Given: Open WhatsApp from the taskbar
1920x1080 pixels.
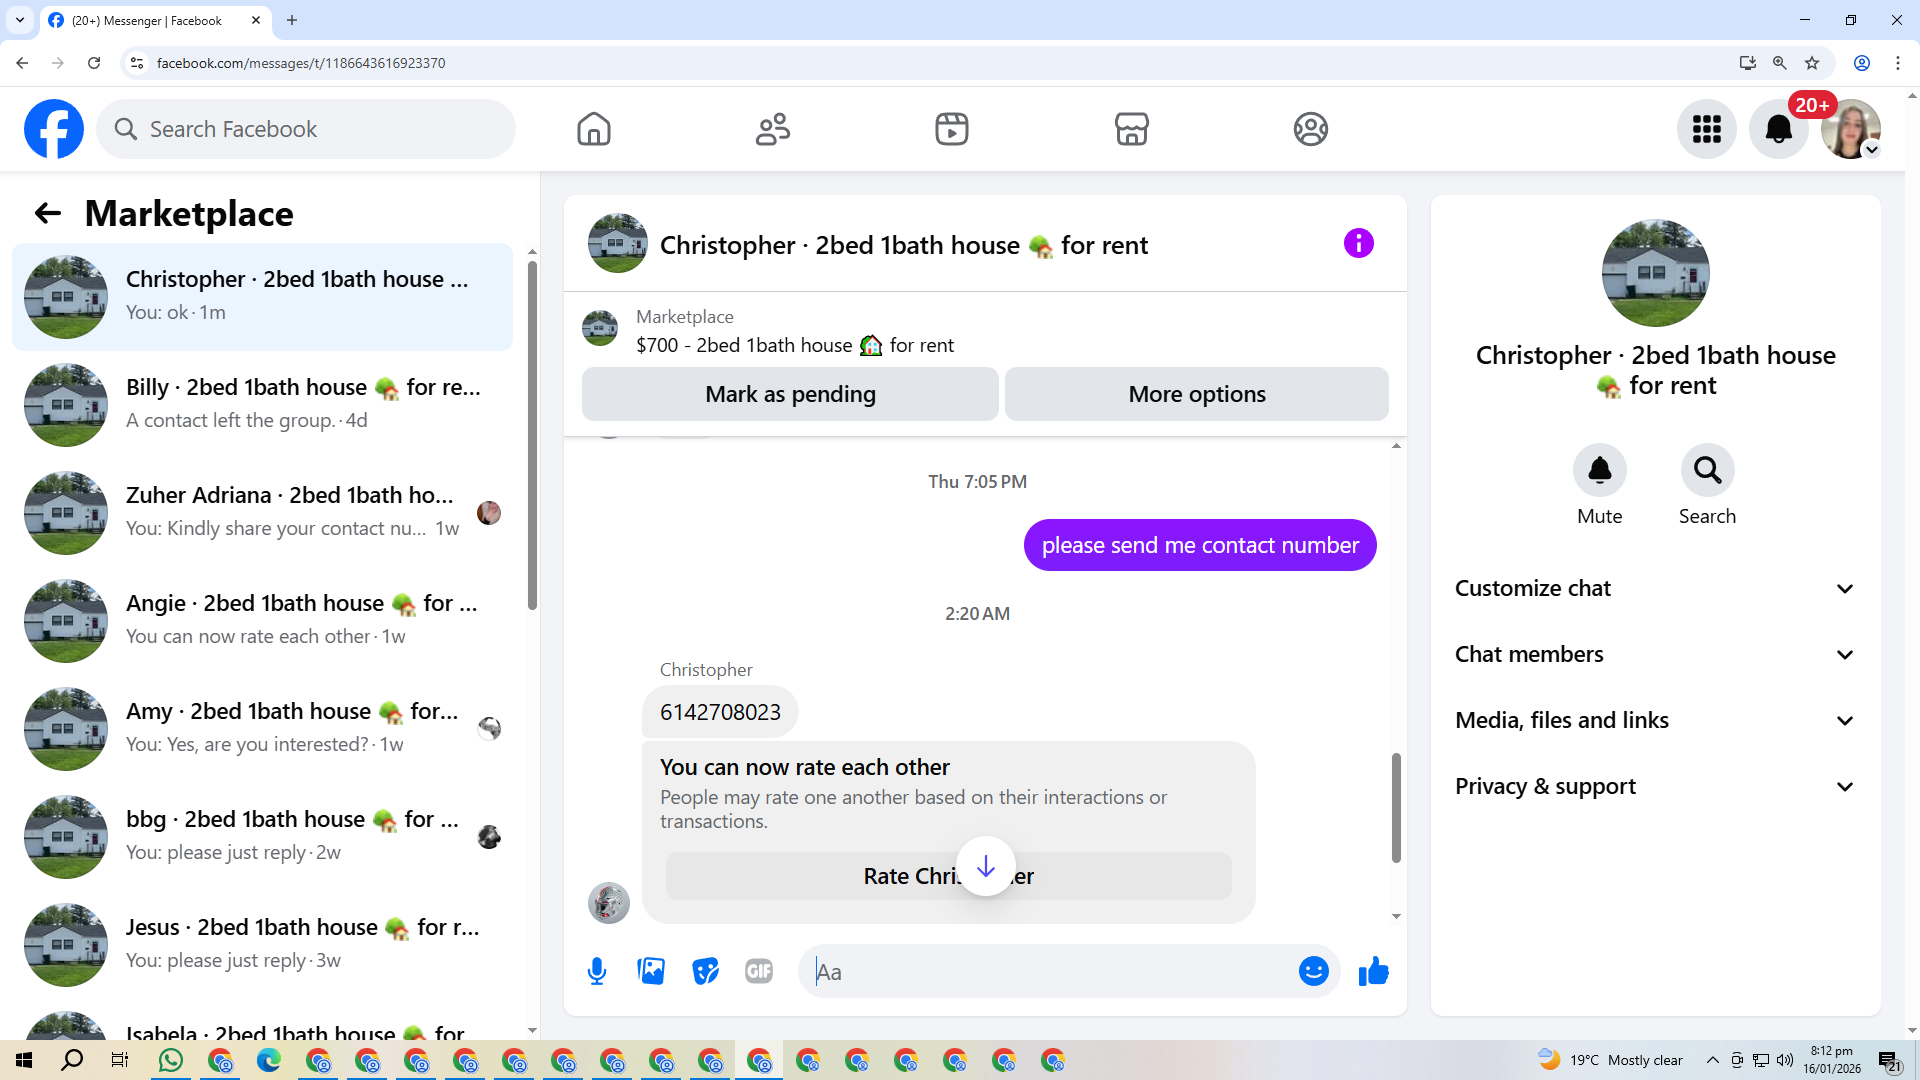Looking at the screenshot, I should [x=171, y=1060].
